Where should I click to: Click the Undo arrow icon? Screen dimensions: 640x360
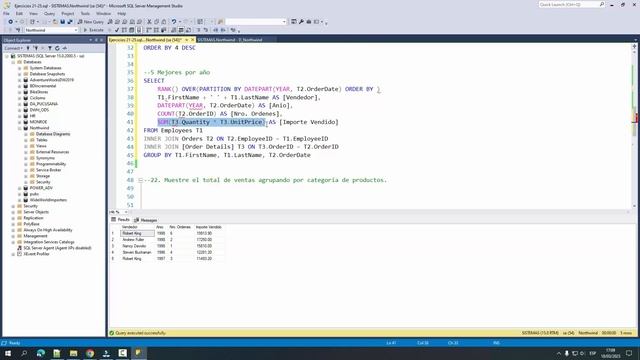173,22
